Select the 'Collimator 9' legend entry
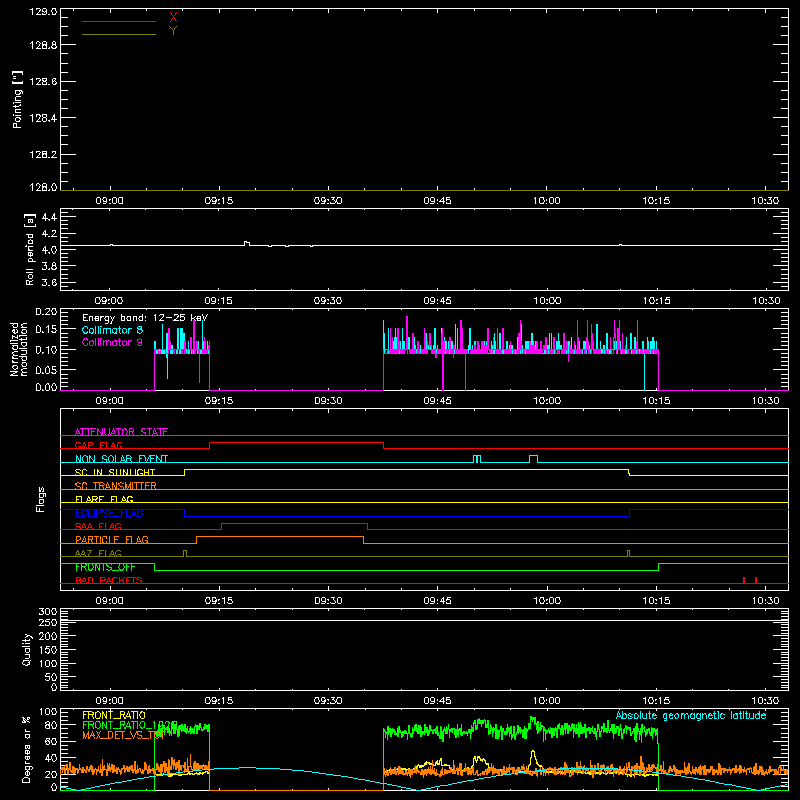Image resolution: width=800 pixels, height=800 pixels. pos(112,342)
